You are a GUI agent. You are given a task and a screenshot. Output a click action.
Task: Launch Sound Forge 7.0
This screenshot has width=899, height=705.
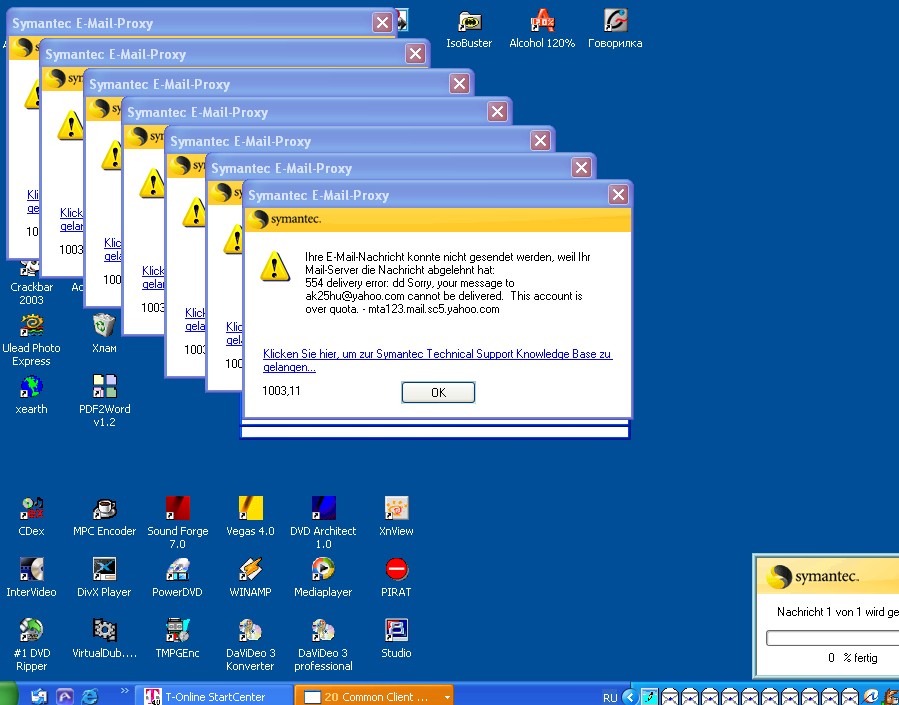[x=178, y=523]
